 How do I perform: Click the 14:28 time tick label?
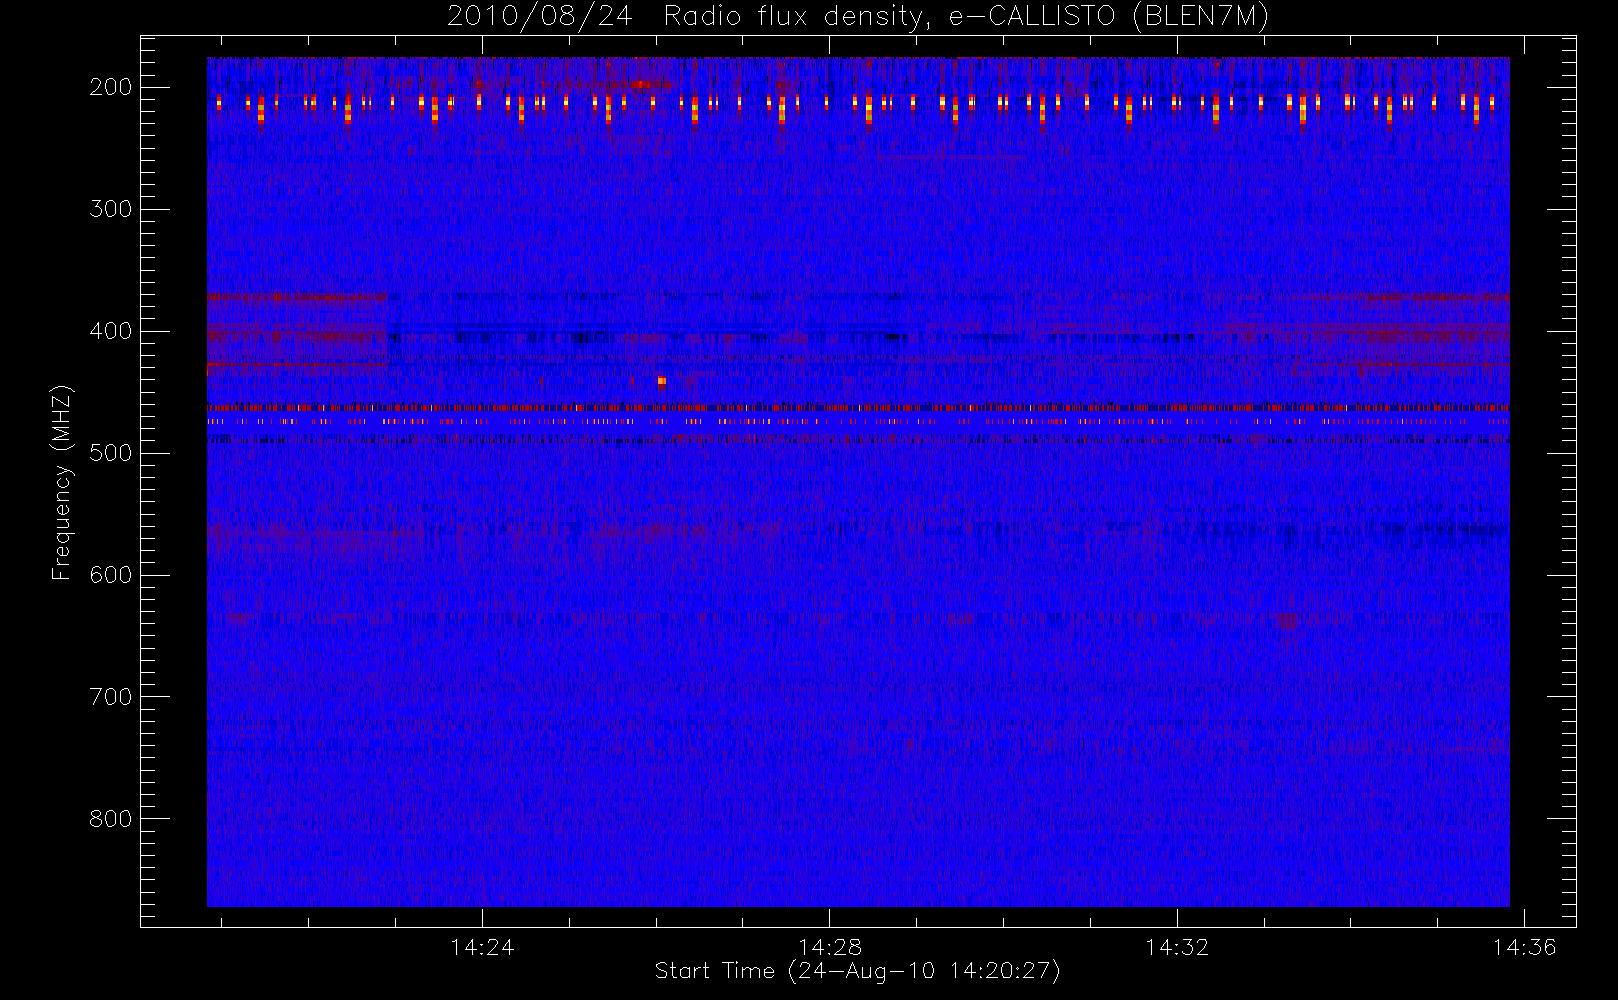[x=829, y=947]
